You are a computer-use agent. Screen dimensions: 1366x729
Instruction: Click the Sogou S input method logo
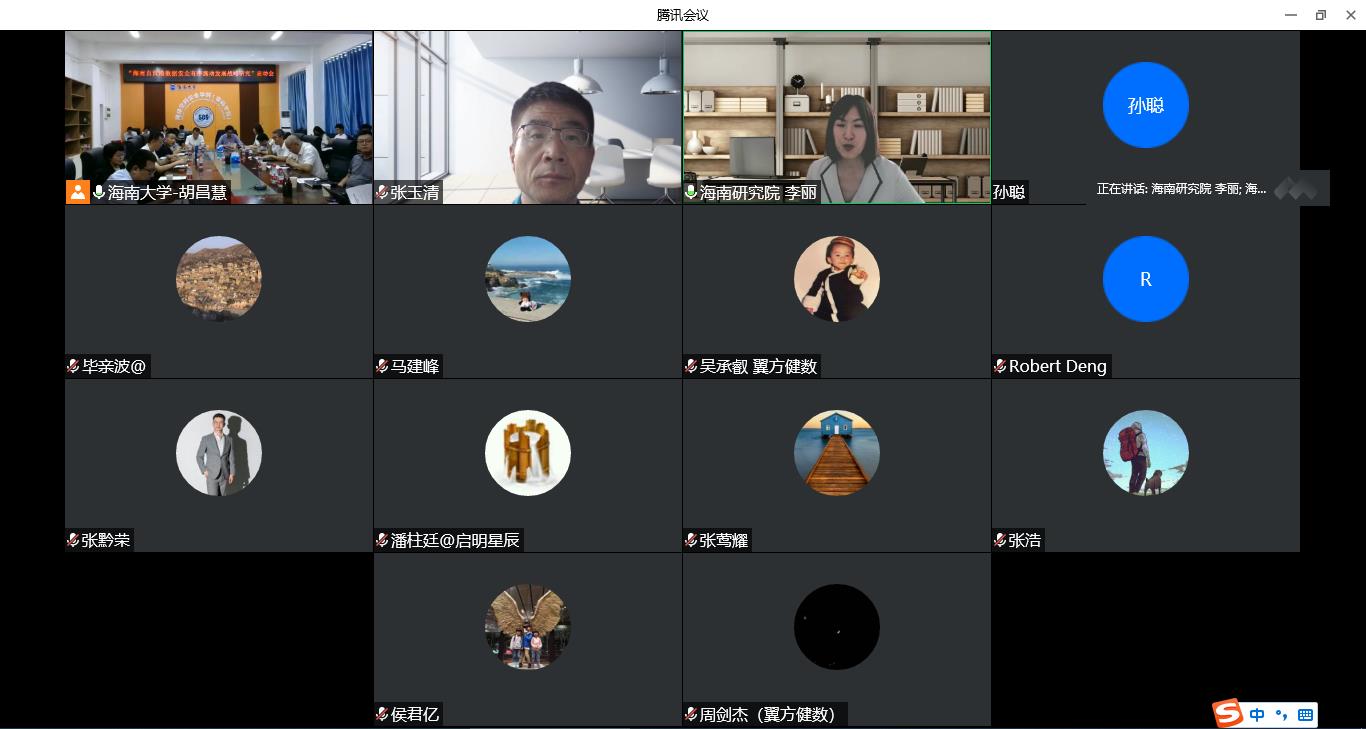[x=1228, y=714]
